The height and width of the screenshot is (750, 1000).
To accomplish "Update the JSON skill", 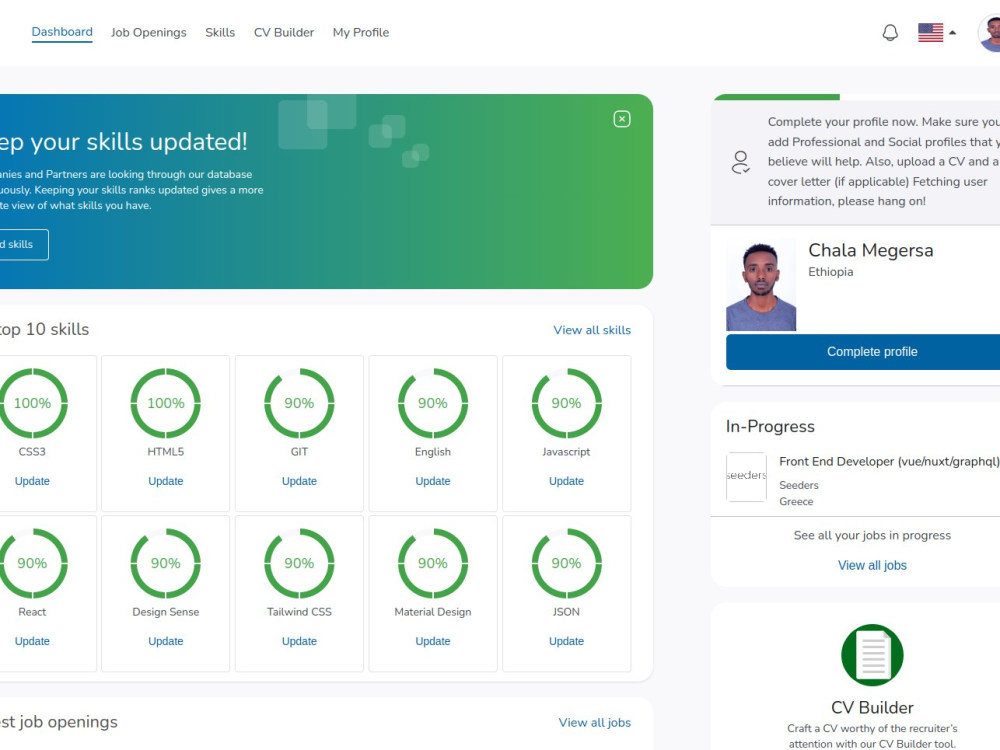I will 566,641.
